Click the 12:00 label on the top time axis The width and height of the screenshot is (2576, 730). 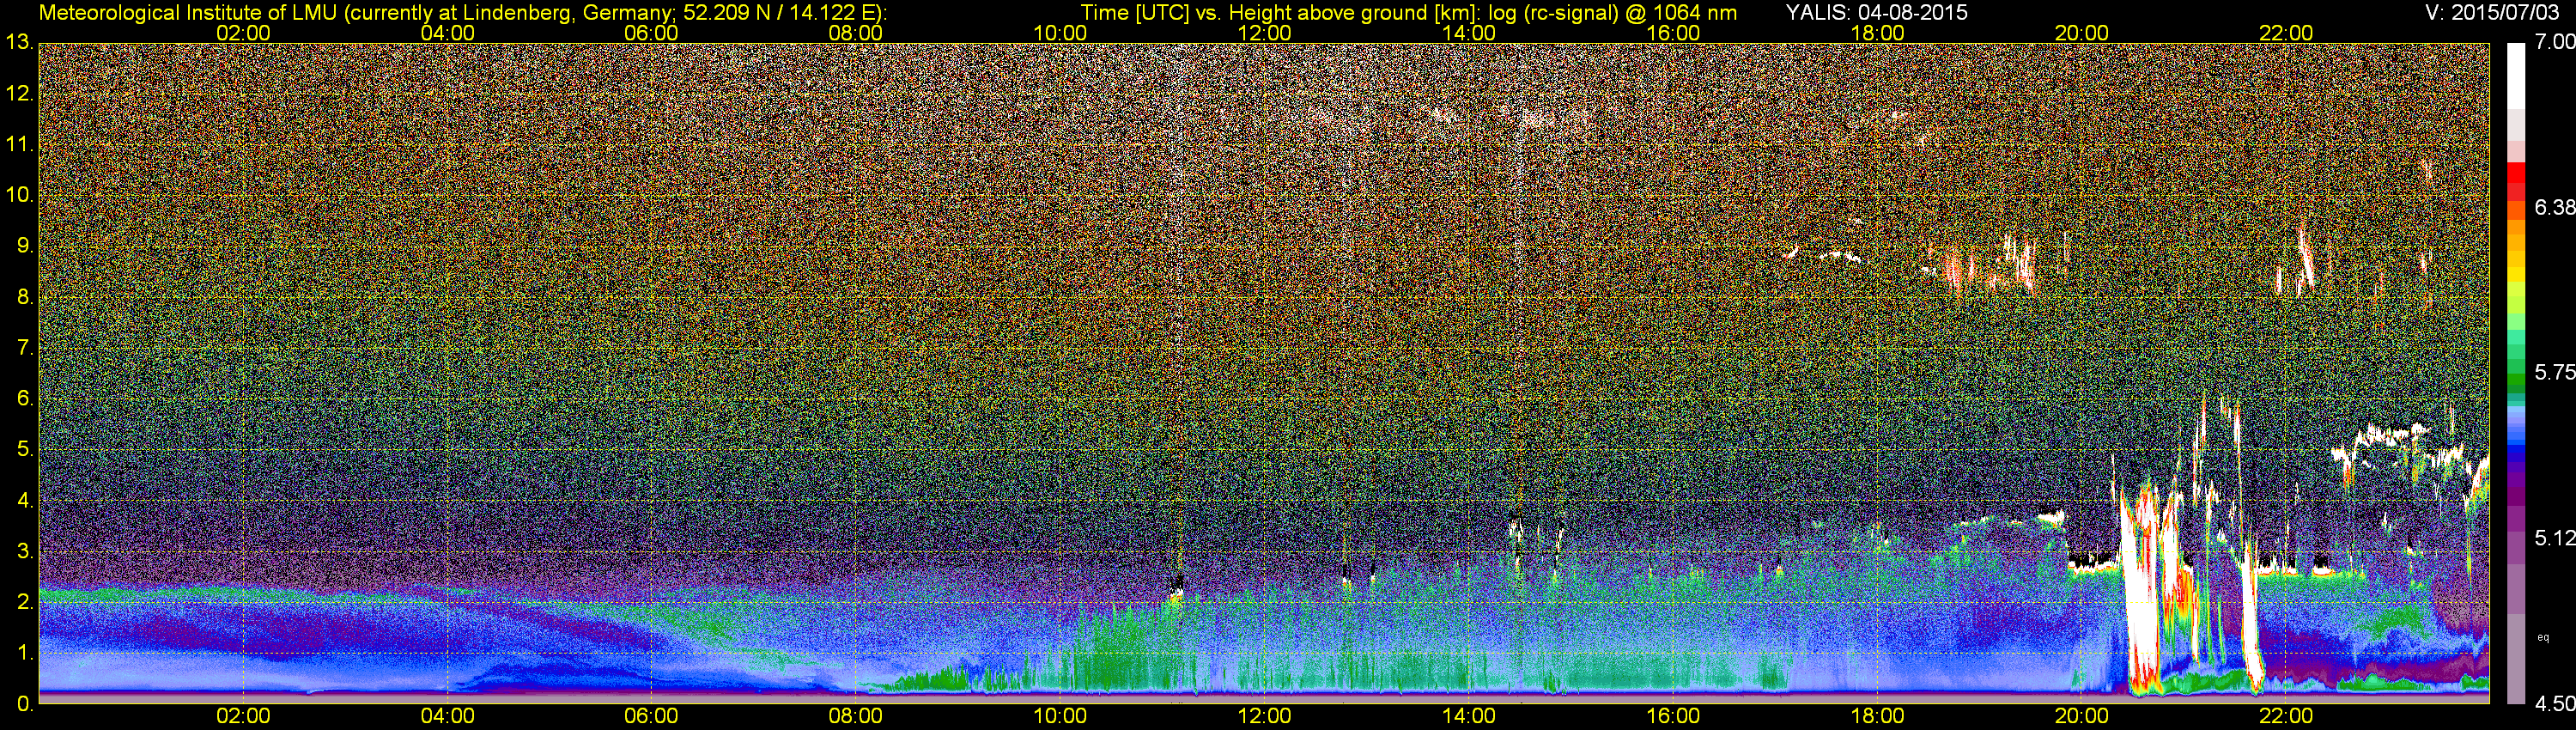[1264, 32]
